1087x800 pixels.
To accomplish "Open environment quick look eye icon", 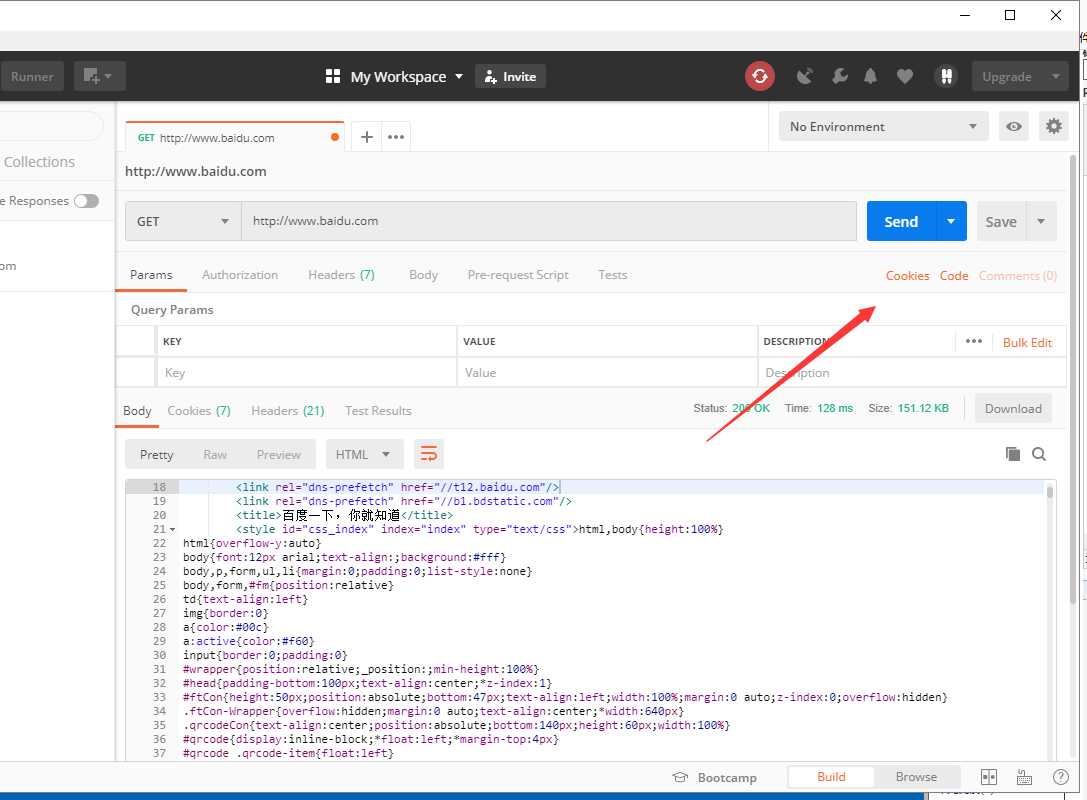I will click(1014, 127).
